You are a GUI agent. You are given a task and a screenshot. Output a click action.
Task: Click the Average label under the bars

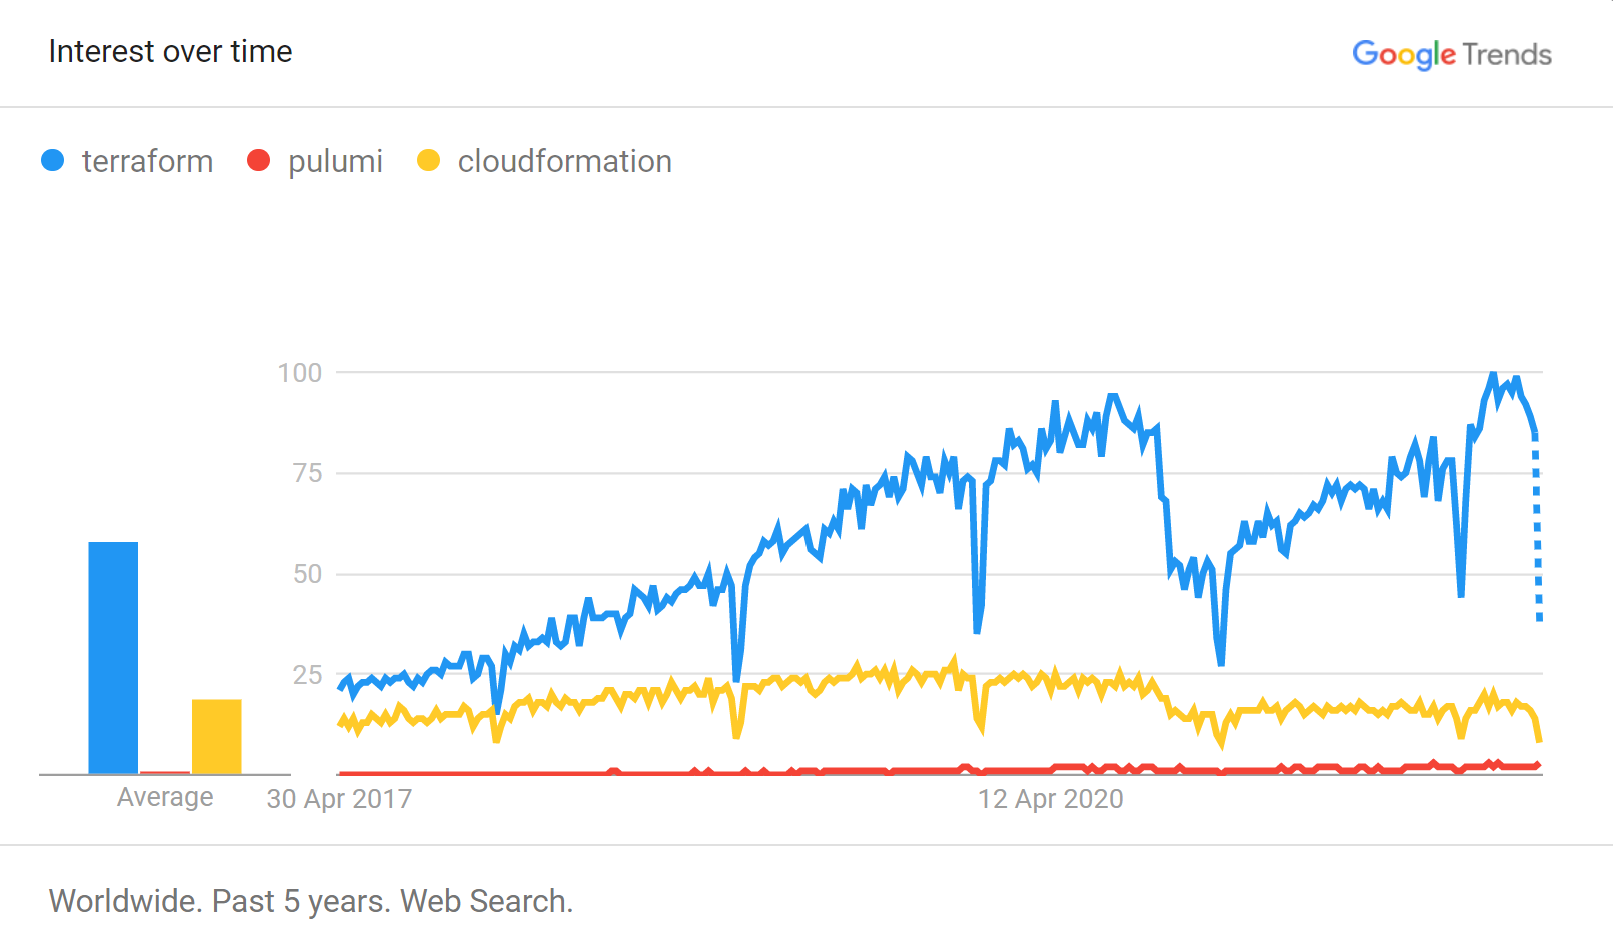(x=165, y=797)
